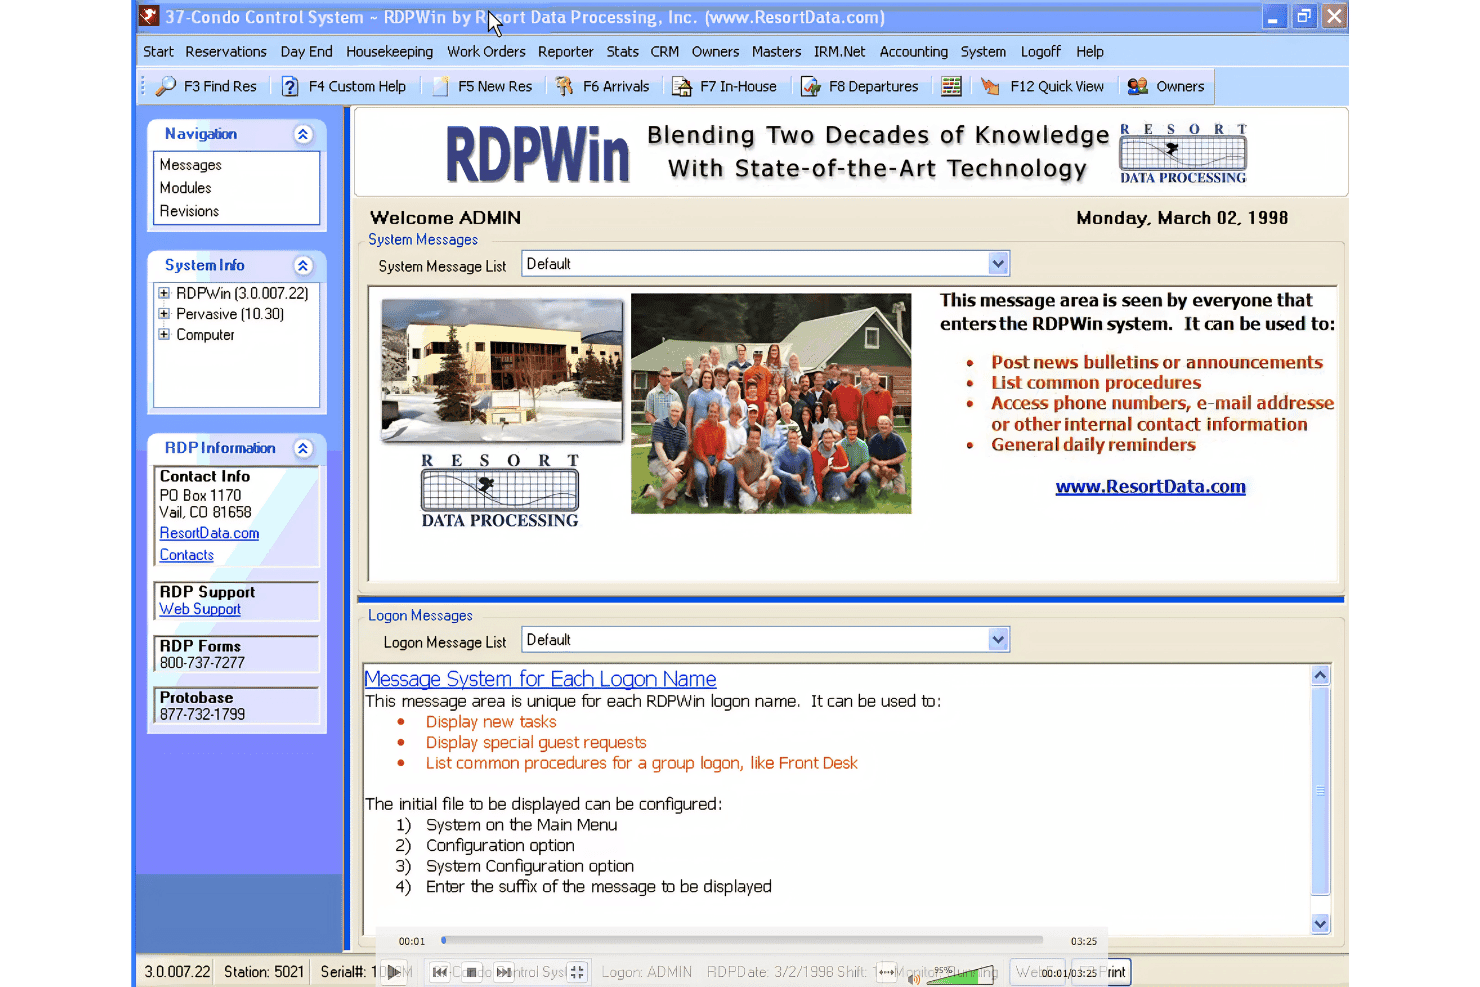
Task: Follow the www.ResortData.com link
Action: coord(1151,487)
